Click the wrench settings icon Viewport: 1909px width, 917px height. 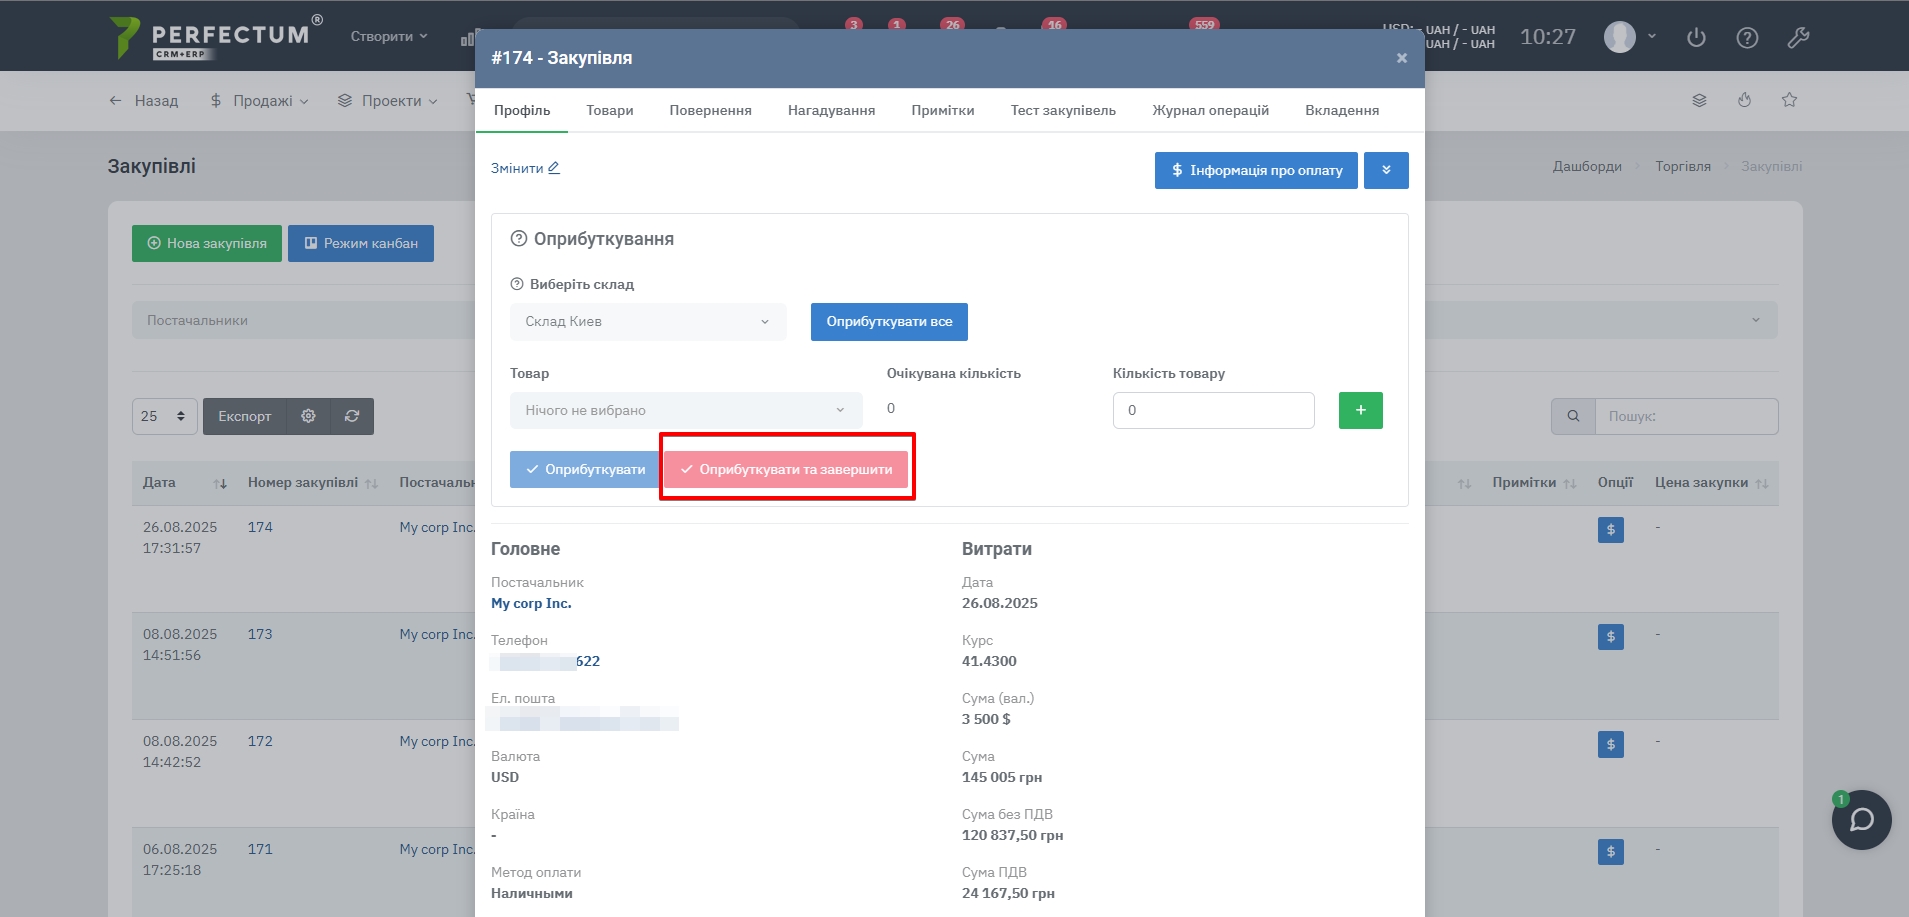pyautogui.click(x=1798, y=38)
